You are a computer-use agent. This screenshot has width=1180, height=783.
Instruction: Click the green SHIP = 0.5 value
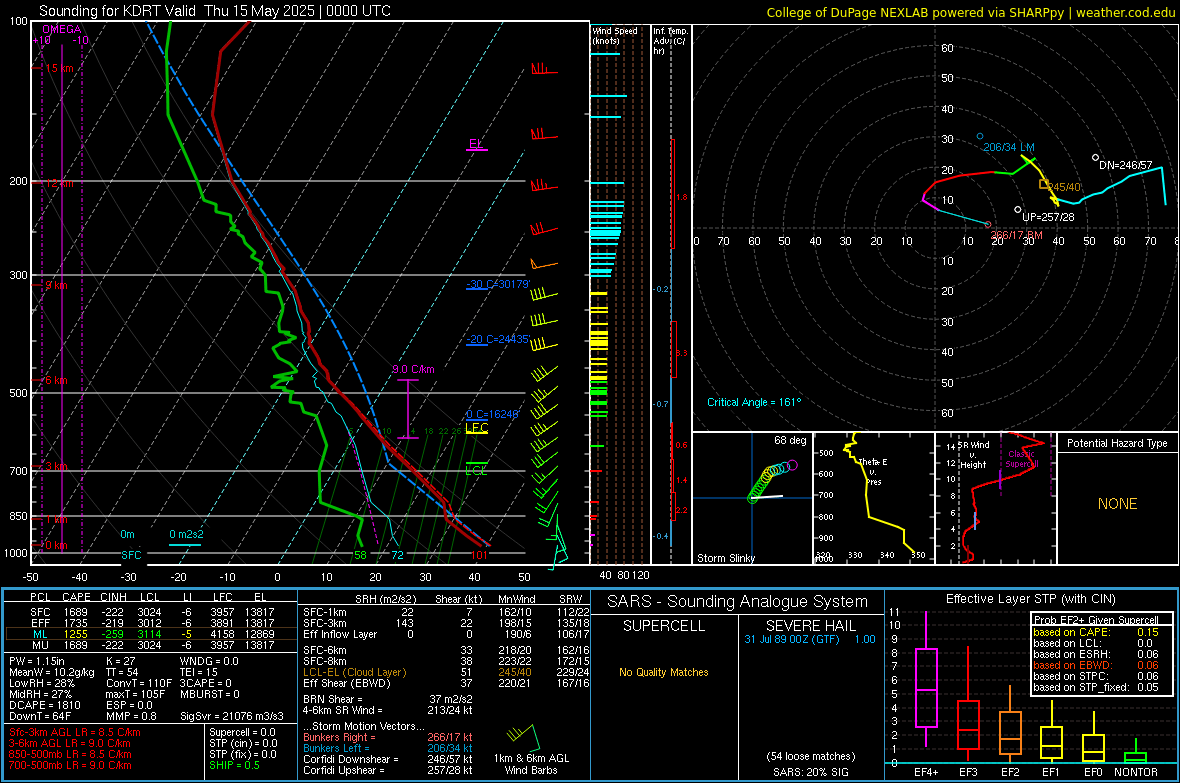click(234, 765)
